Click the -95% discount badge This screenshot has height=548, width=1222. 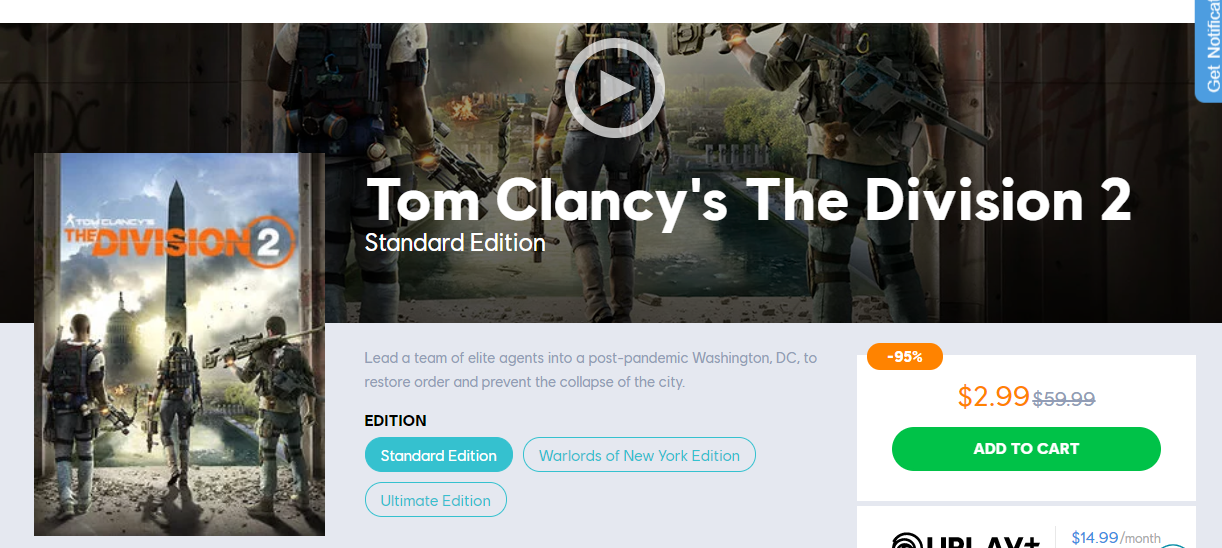(904, 356)
